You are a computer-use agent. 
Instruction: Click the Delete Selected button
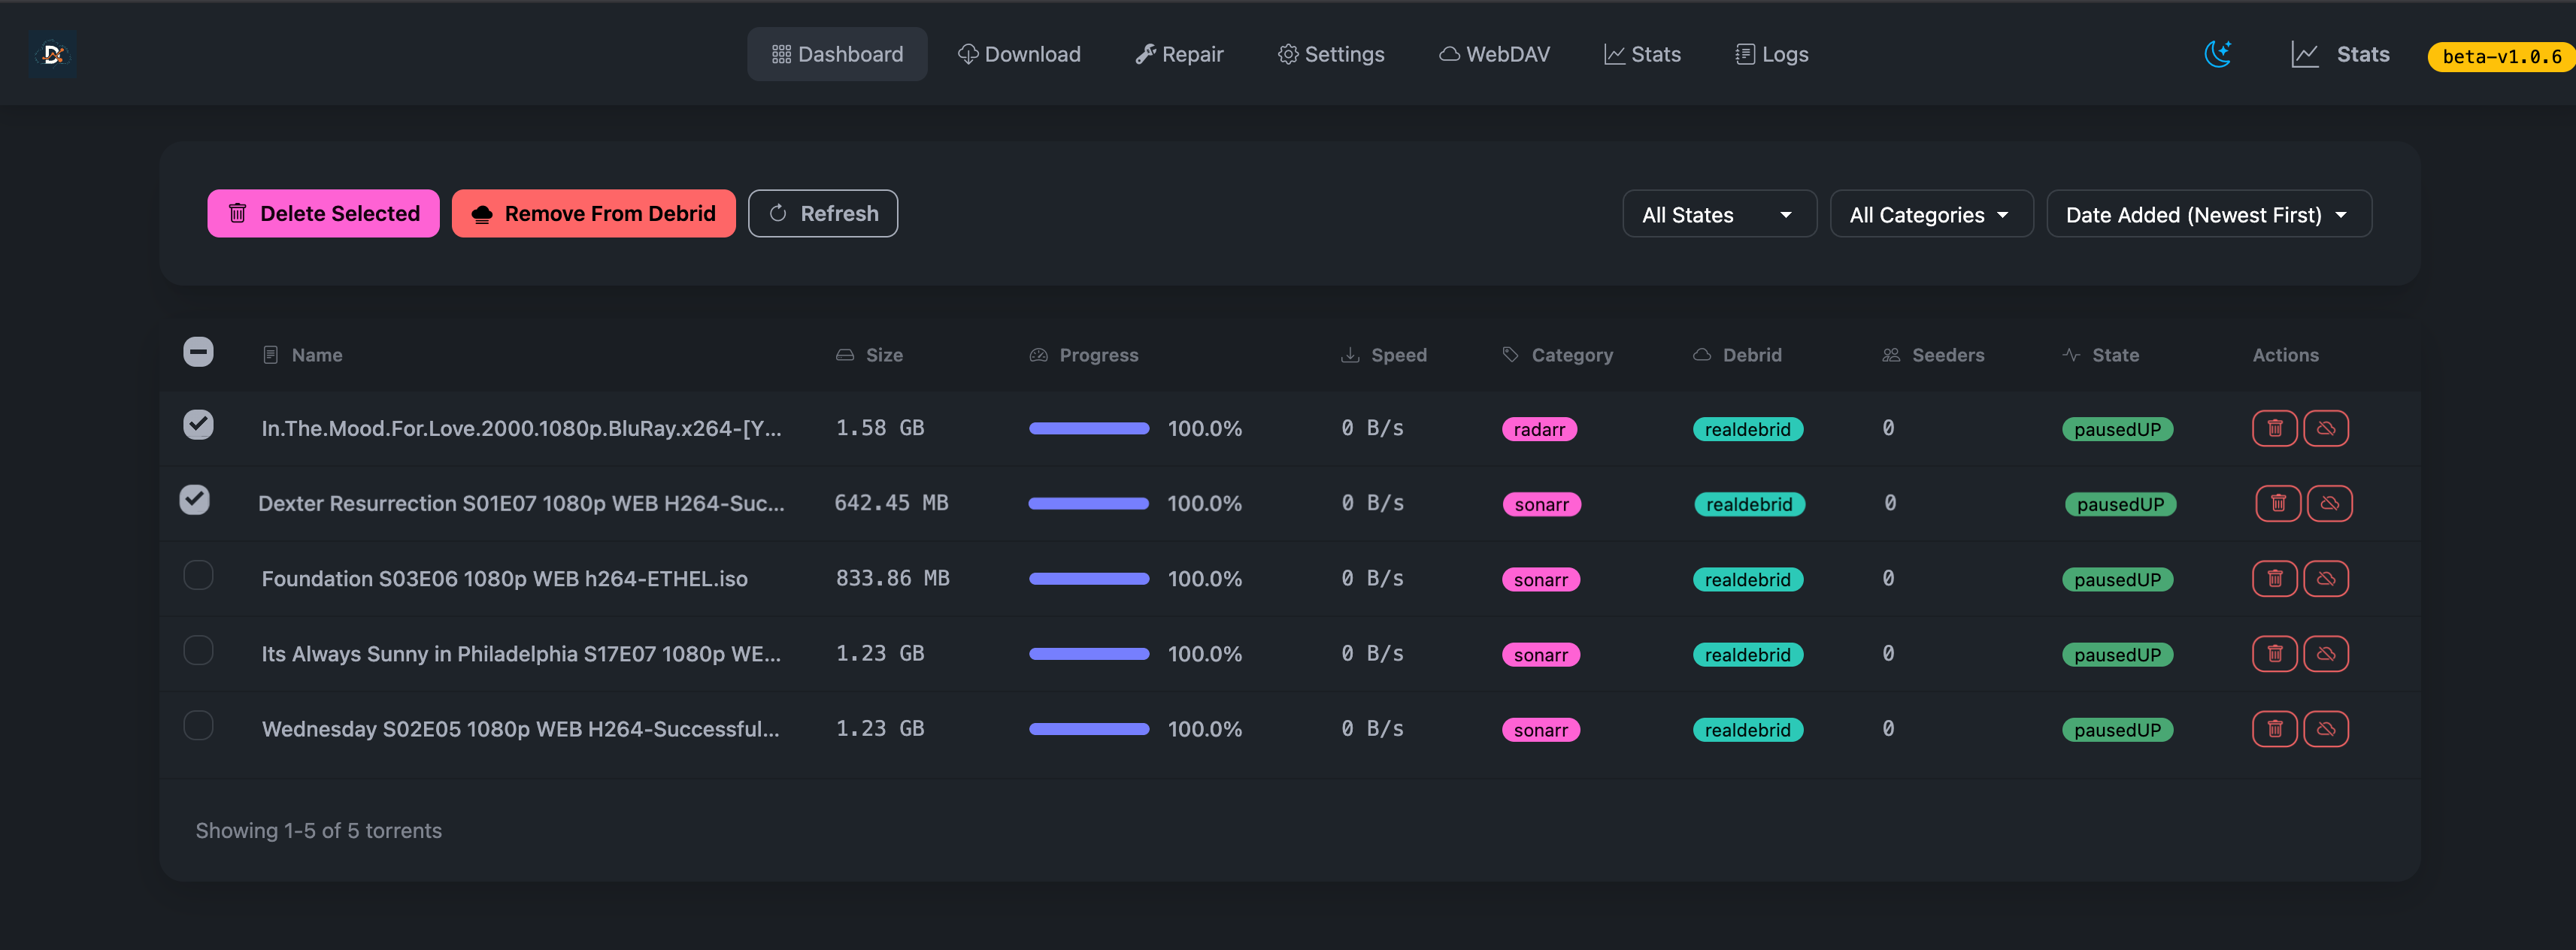(x=323, y=213)
